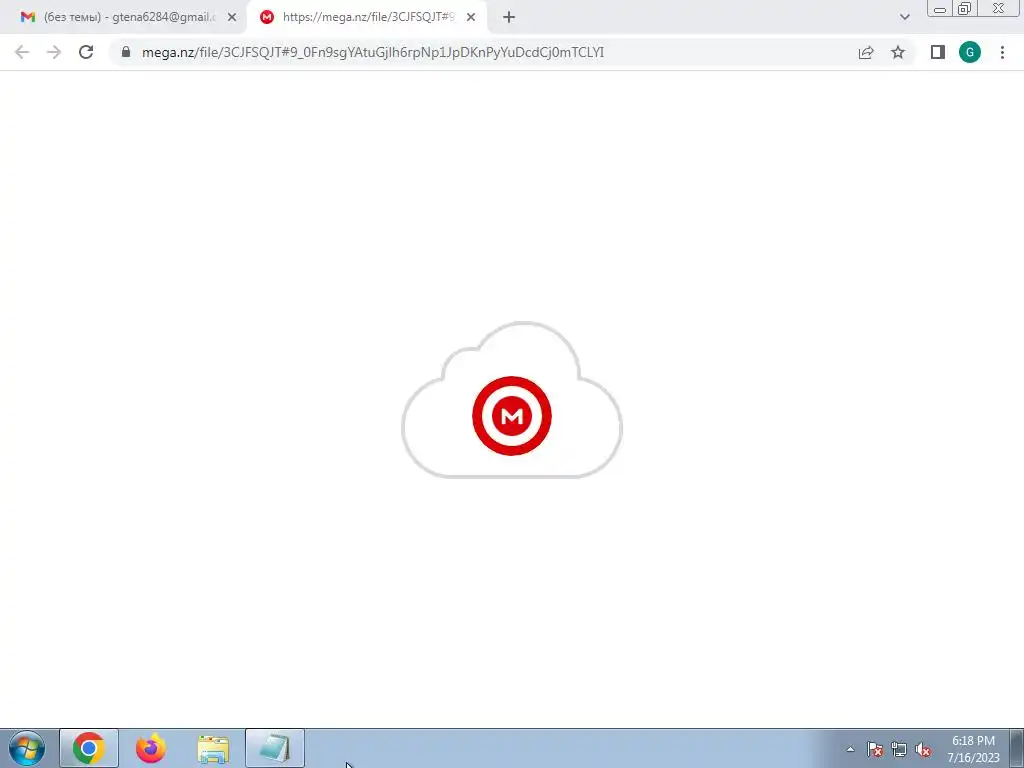Open muted volume tray icon
This screenshot has width=1024, height=768.
(x=923, y=749)
